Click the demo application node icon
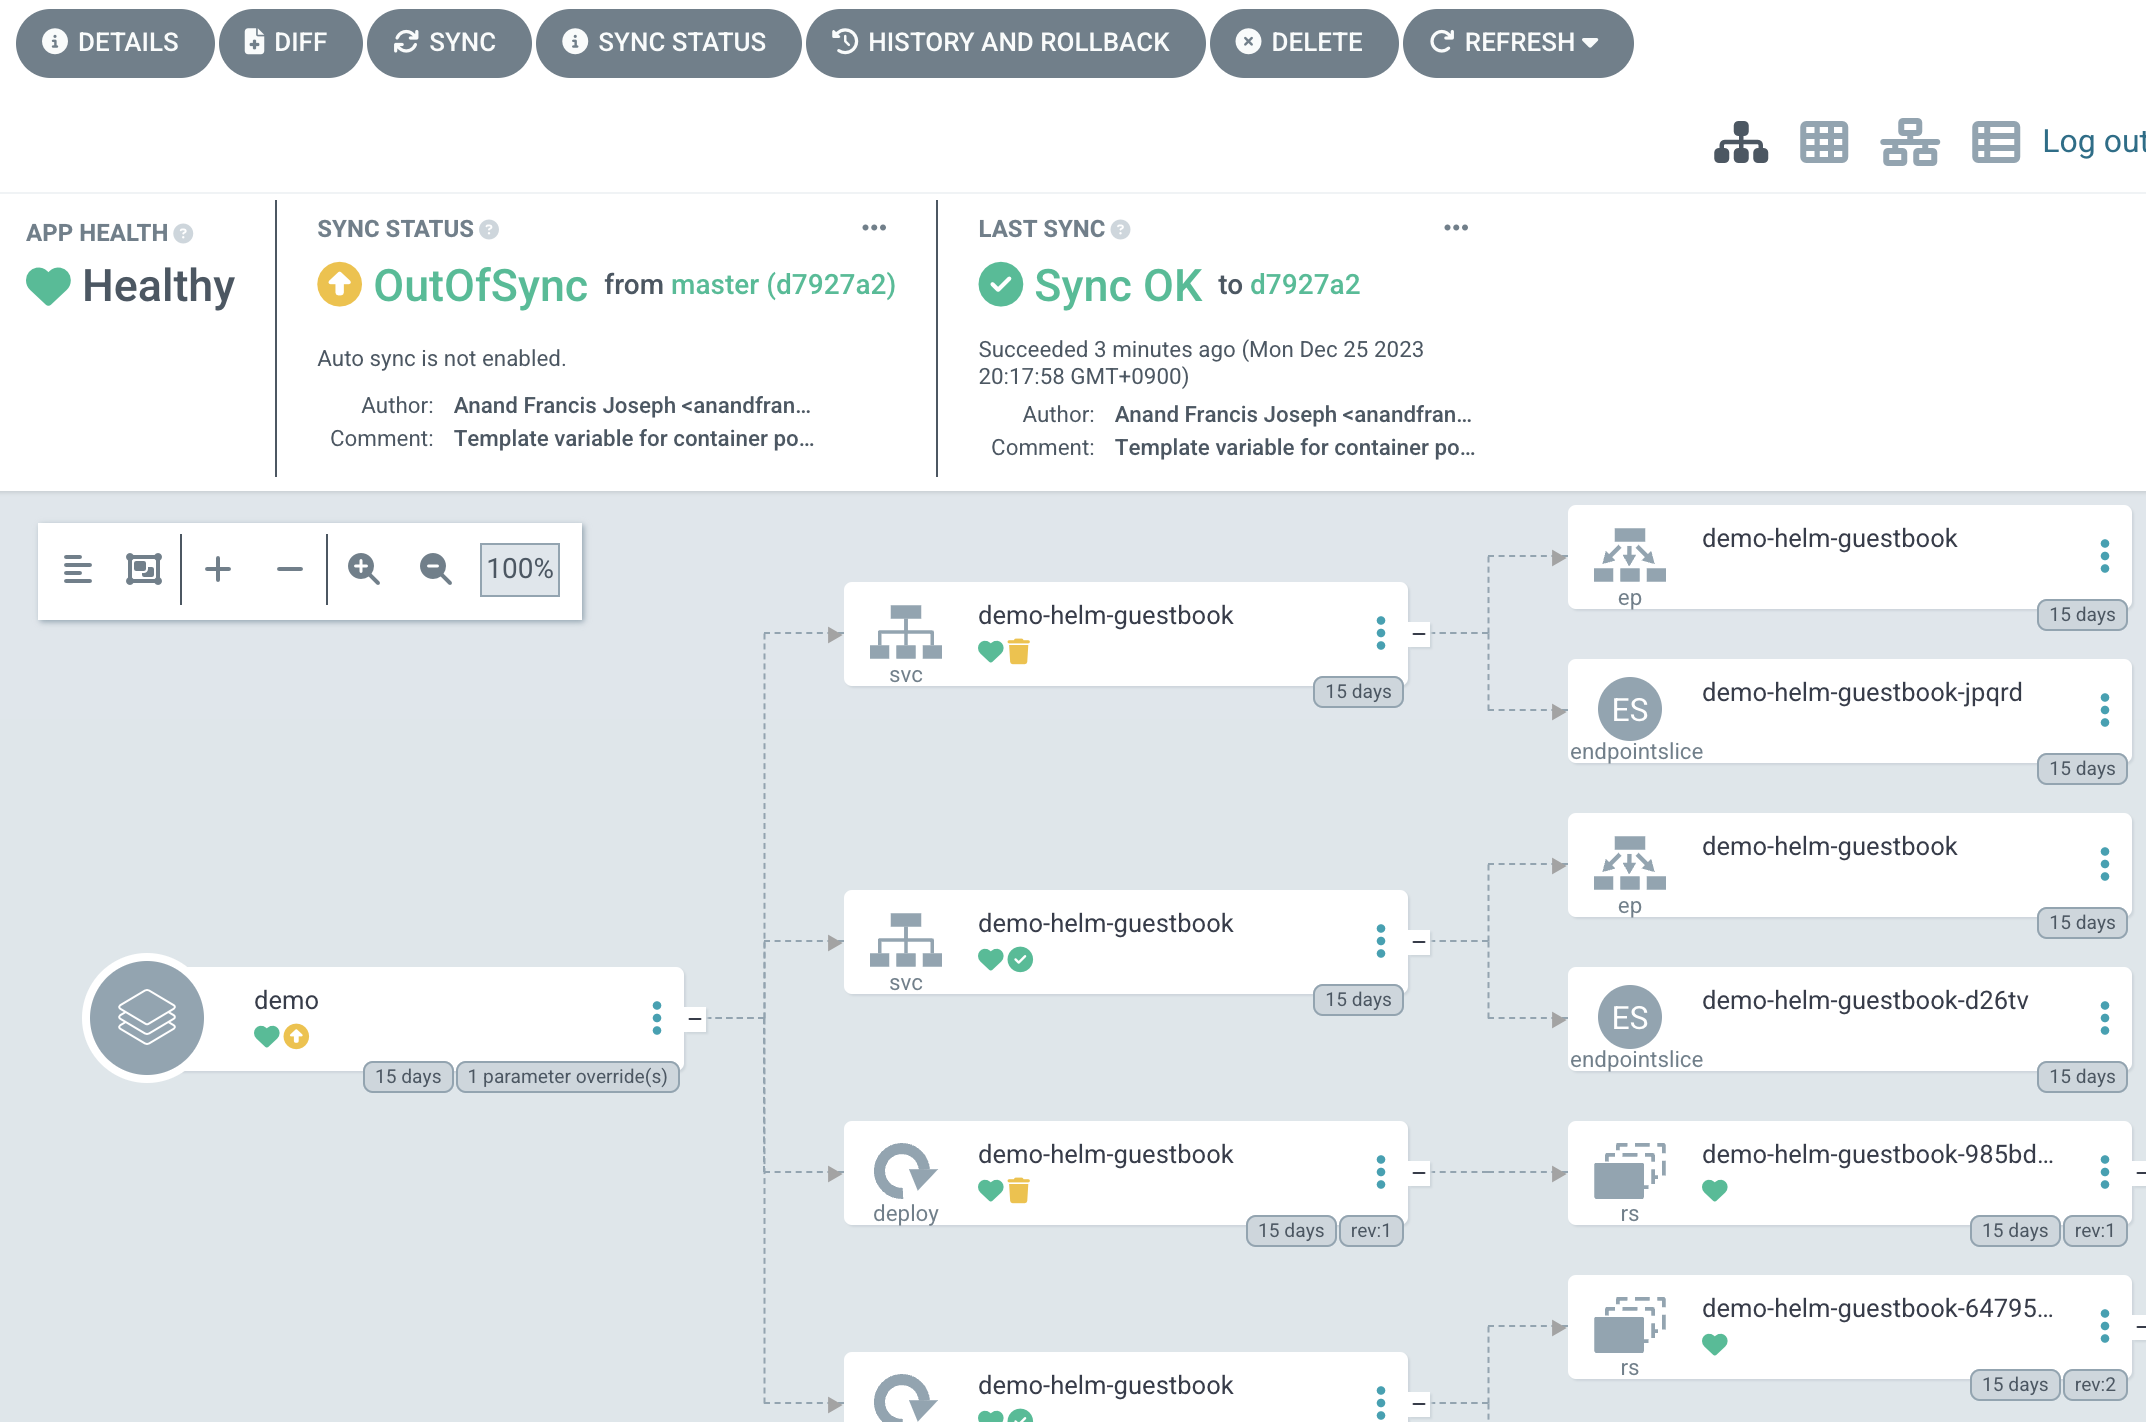Screen dimensions: 2146x1422 click(x=147, y=1018)
